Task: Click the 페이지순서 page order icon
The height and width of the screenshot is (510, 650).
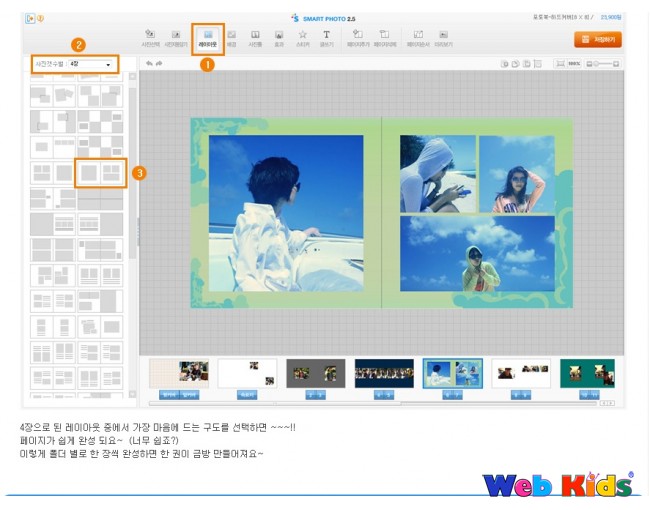Action: [x=417, y=38]
